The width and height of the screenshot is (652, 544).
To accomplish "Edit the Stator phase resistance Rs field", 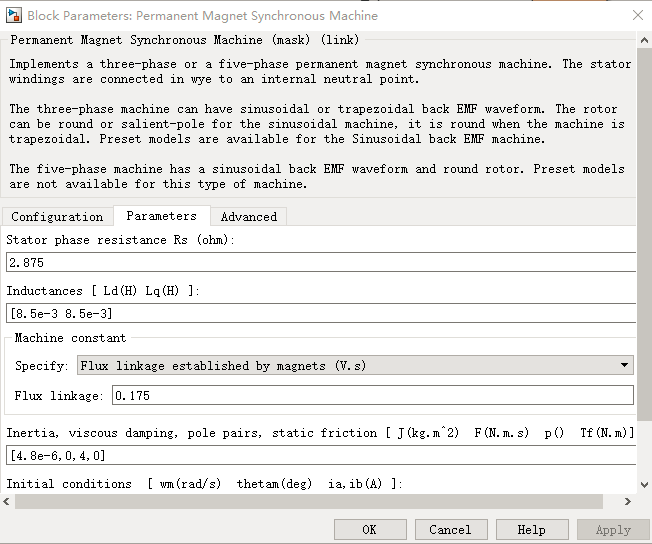I will 321,262.
